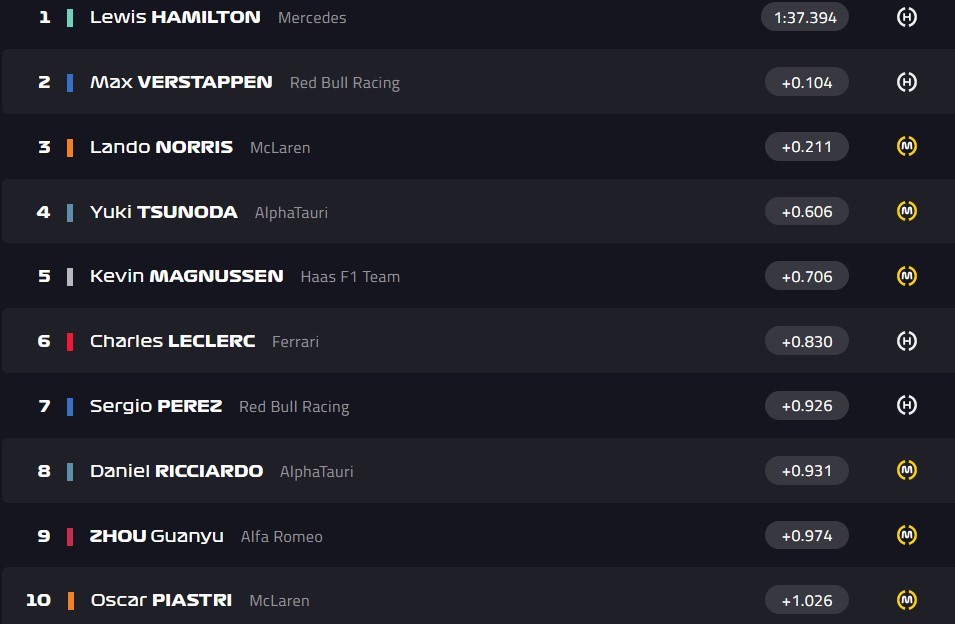The image size is (955, 624).
Task: Click Leclerc's +0.830 gap badge
Action: (806, 341)
